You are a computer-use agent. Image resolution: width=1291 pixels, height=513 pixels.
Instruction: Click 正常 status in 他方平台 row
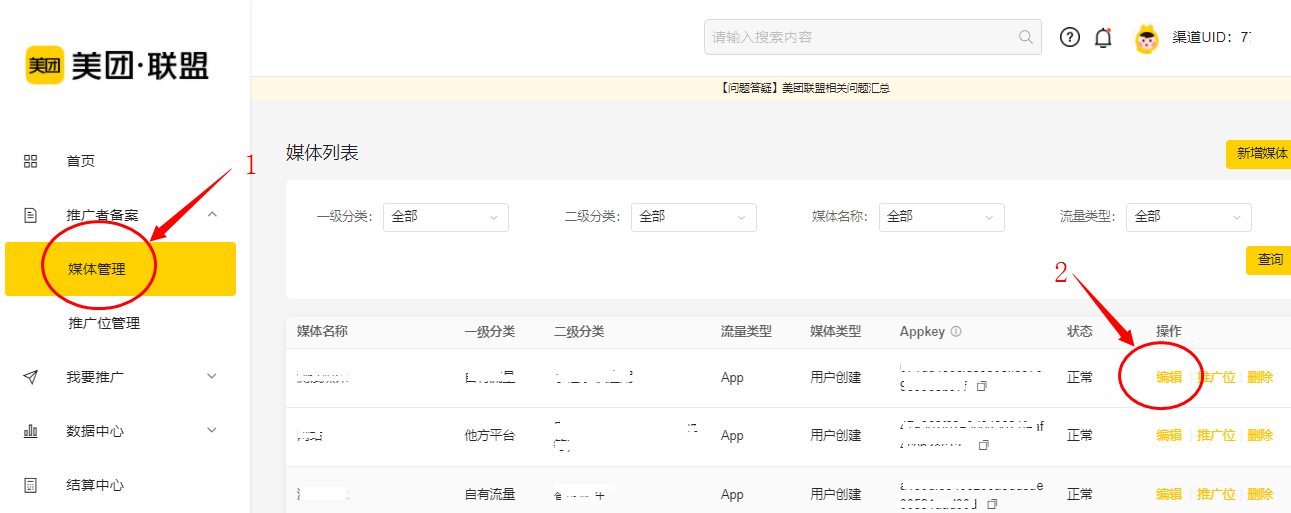coord(1080,436)
